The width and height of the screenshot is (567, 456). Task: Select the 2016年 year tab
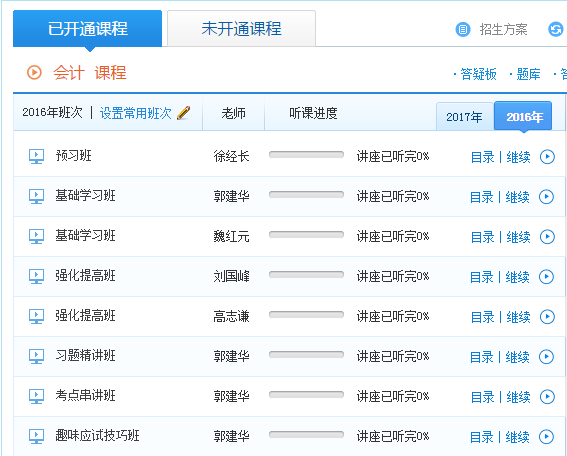[x=524, y=116]
